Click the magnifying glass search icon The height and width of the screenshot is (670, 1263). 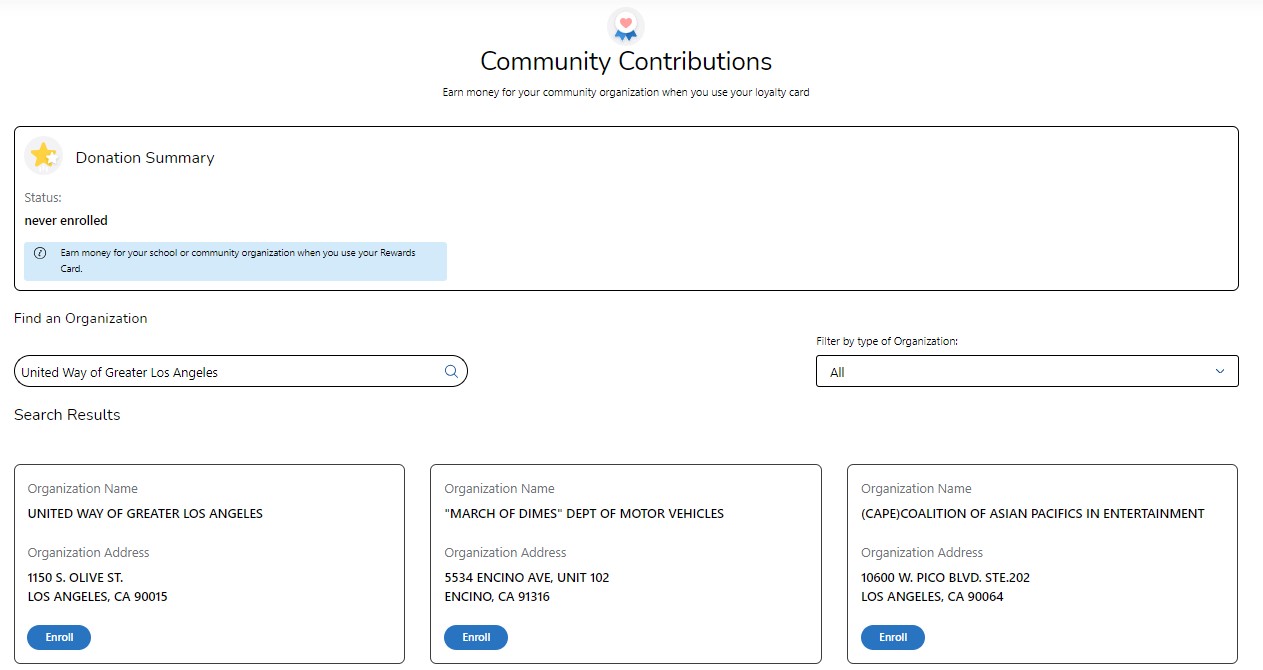pyautogui.click(x=451, y=371)
